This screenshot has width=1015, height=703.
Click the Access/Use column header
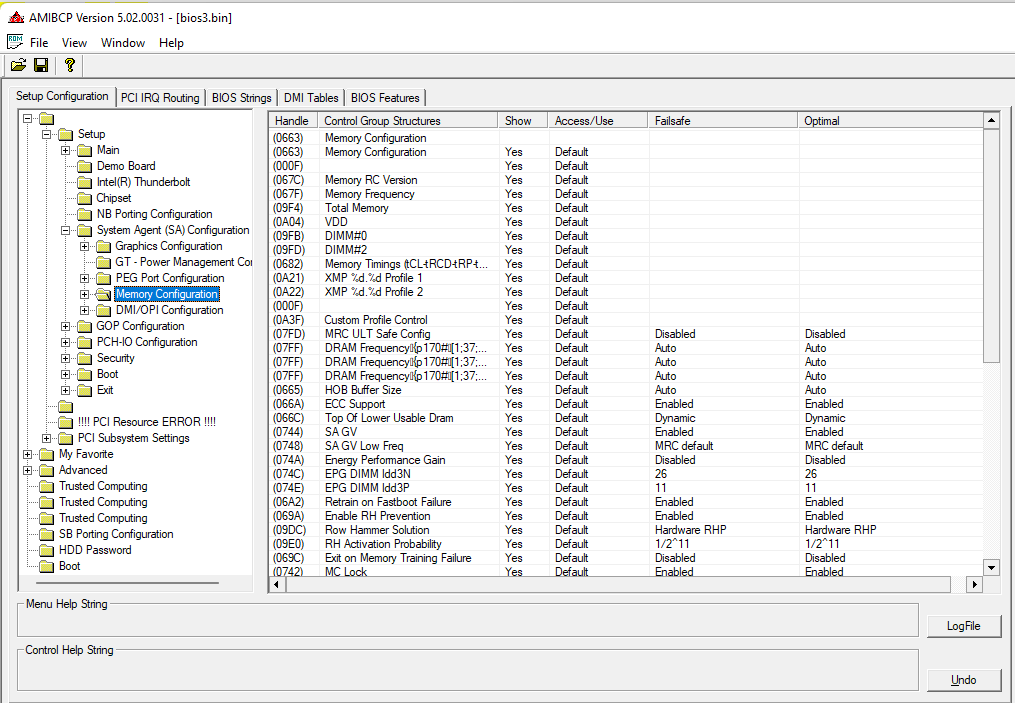coord(598,121)
